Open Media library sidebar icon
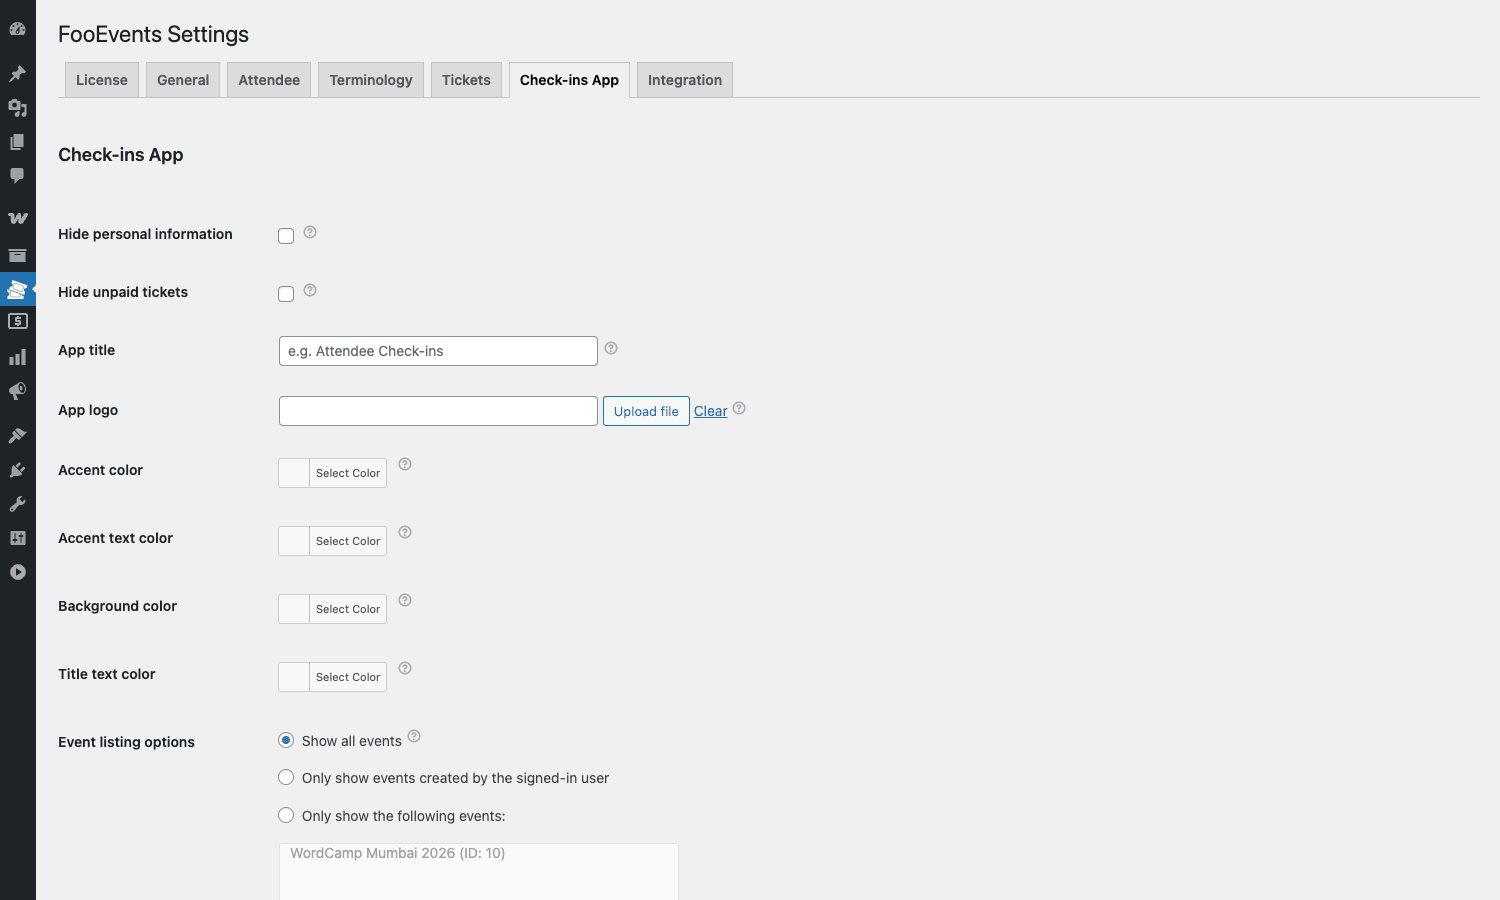The height and width of the screenshot is (900, 1500). (17, 108)
